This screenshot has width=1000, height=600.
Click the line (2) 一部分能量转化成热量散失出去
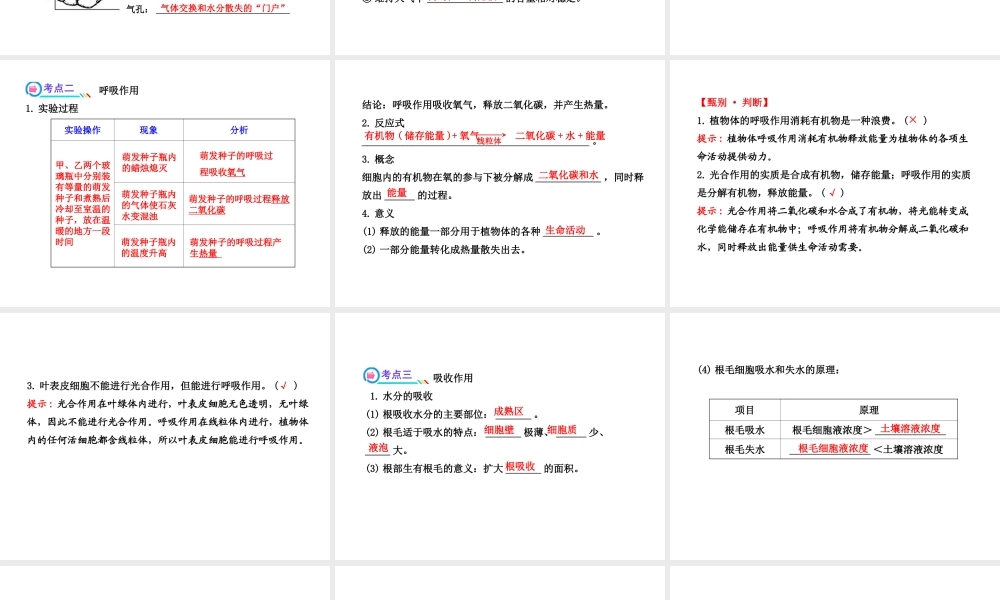pos(445,250)
